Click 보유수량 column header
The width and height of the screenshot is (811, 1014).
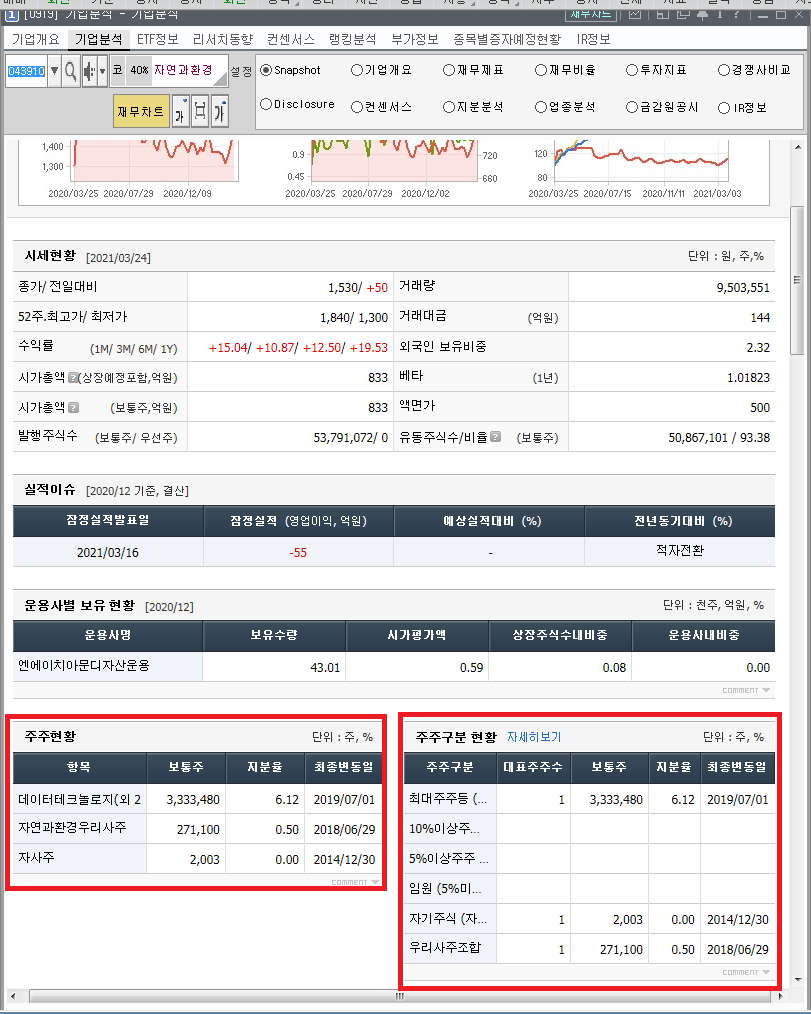[274, 635]
